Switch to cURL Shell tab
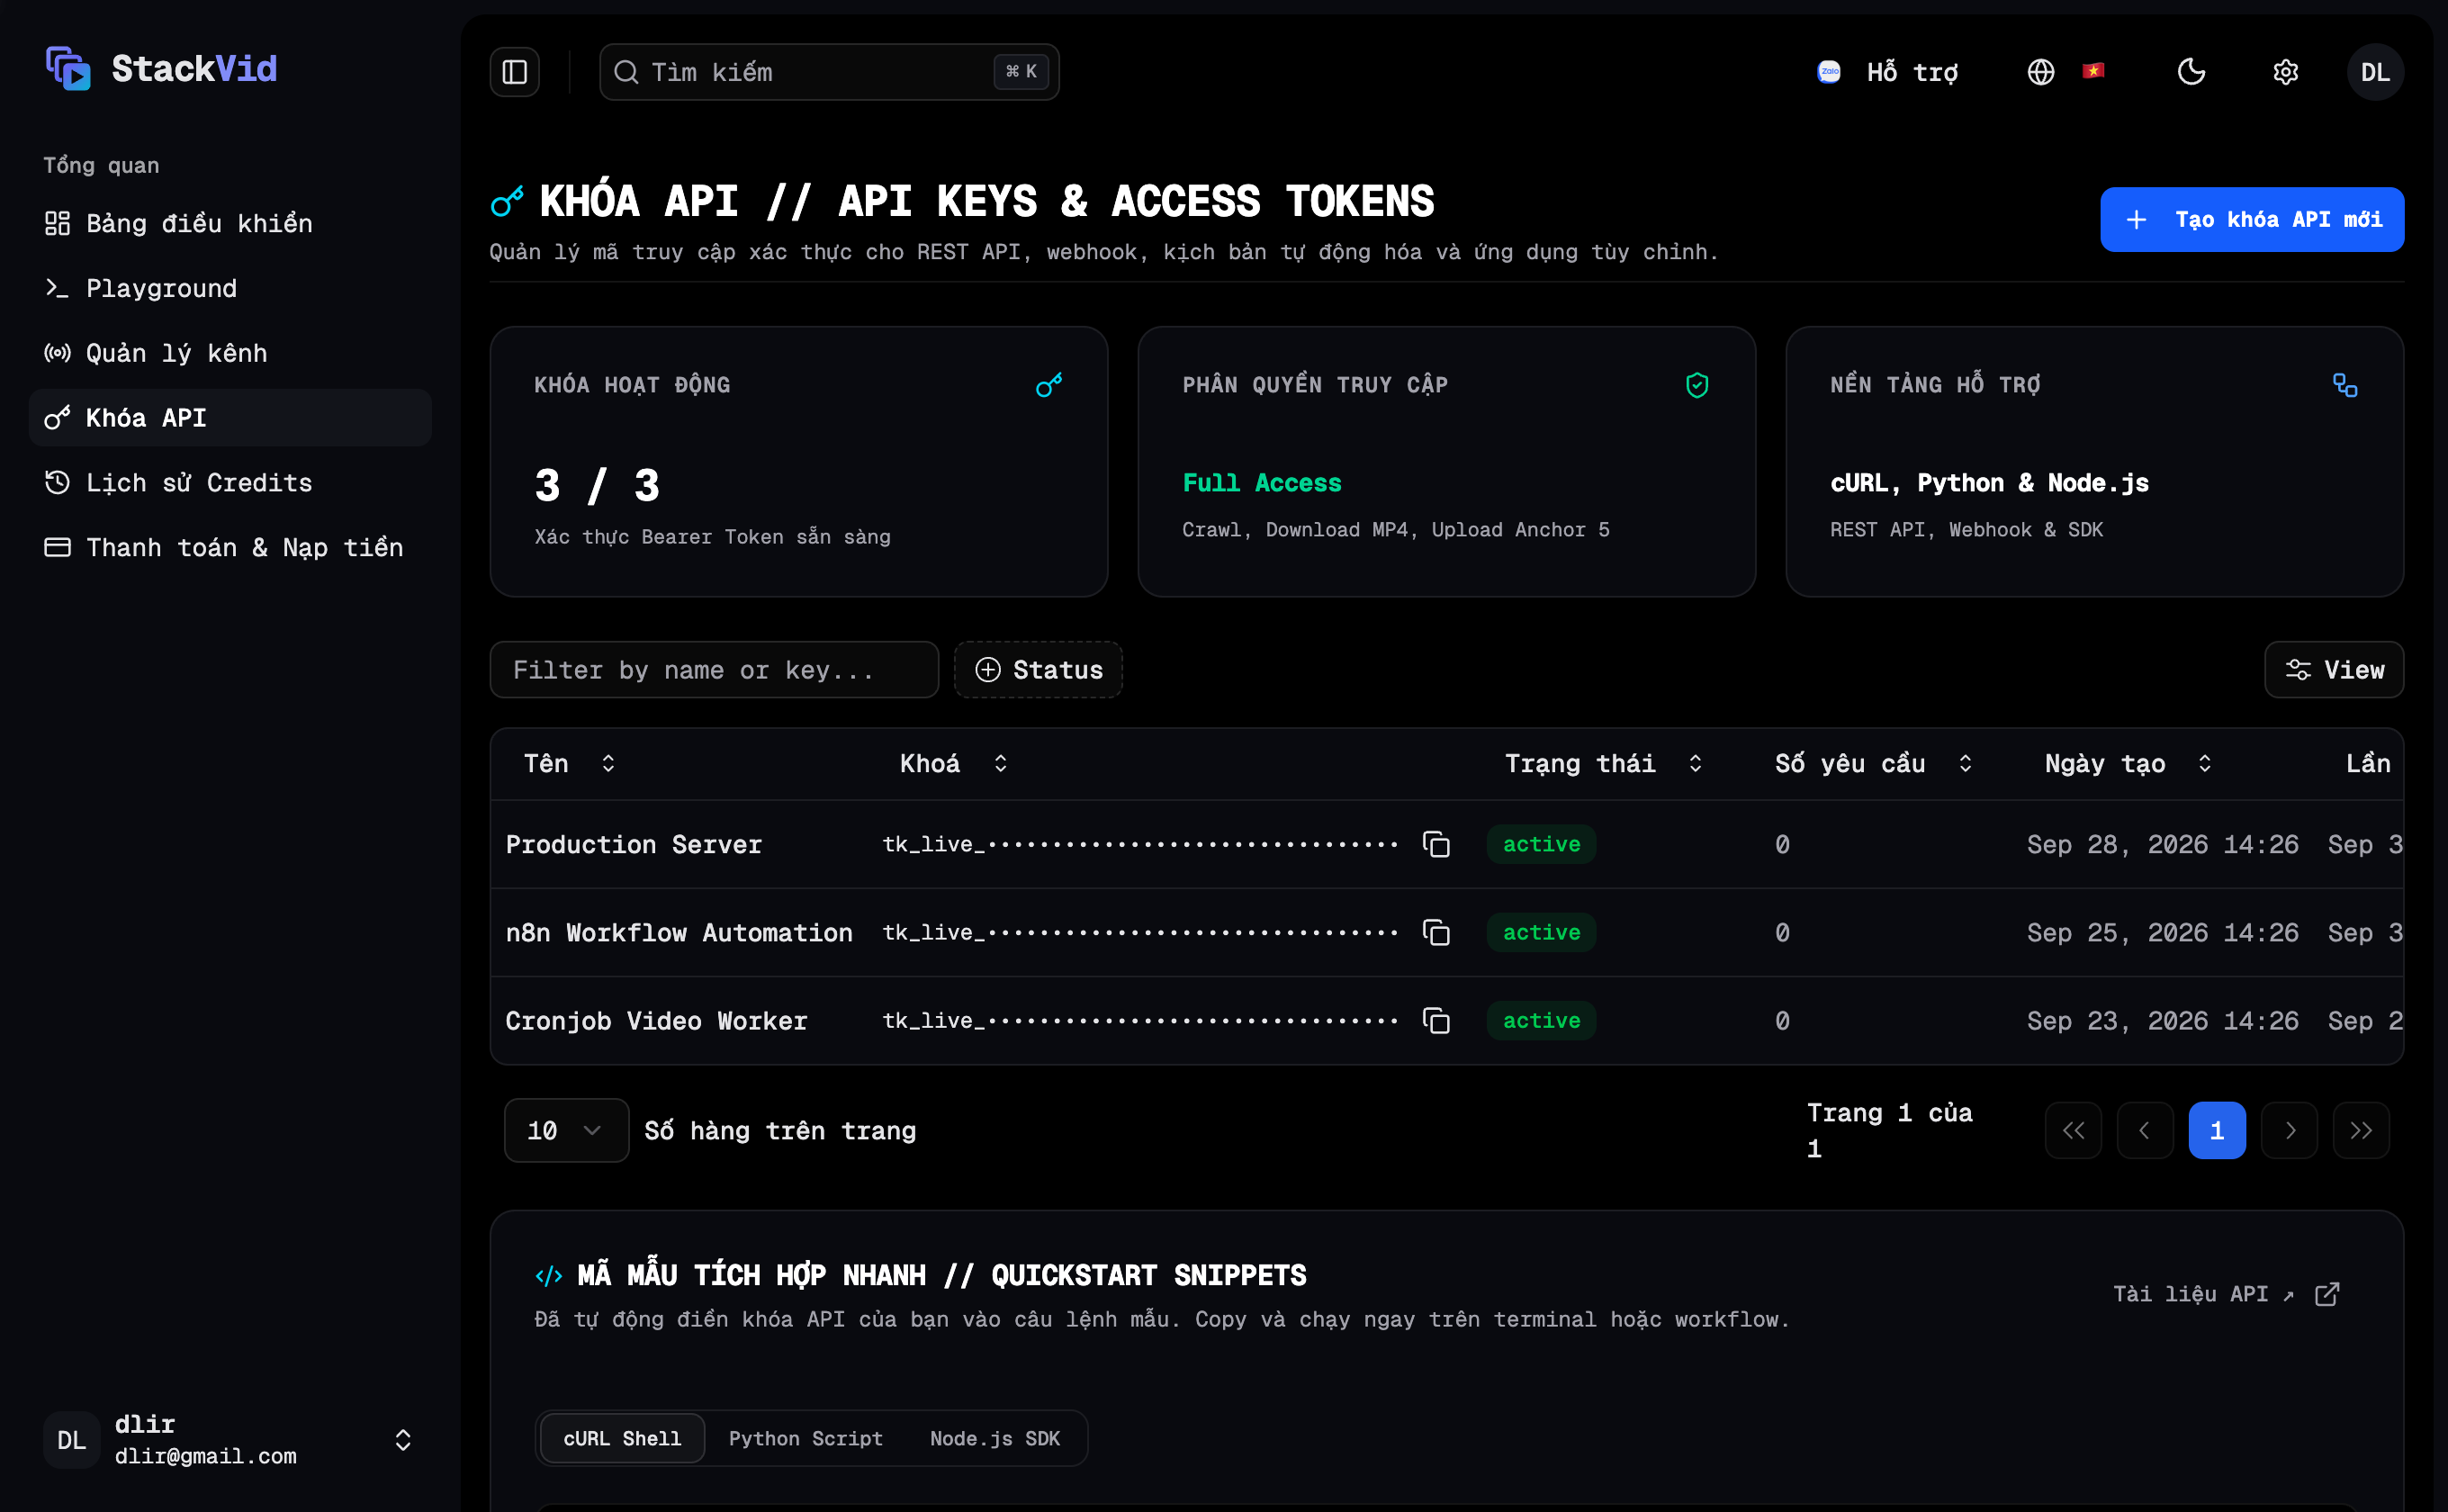2448x1512 pixels. [x=622, y=1438]
